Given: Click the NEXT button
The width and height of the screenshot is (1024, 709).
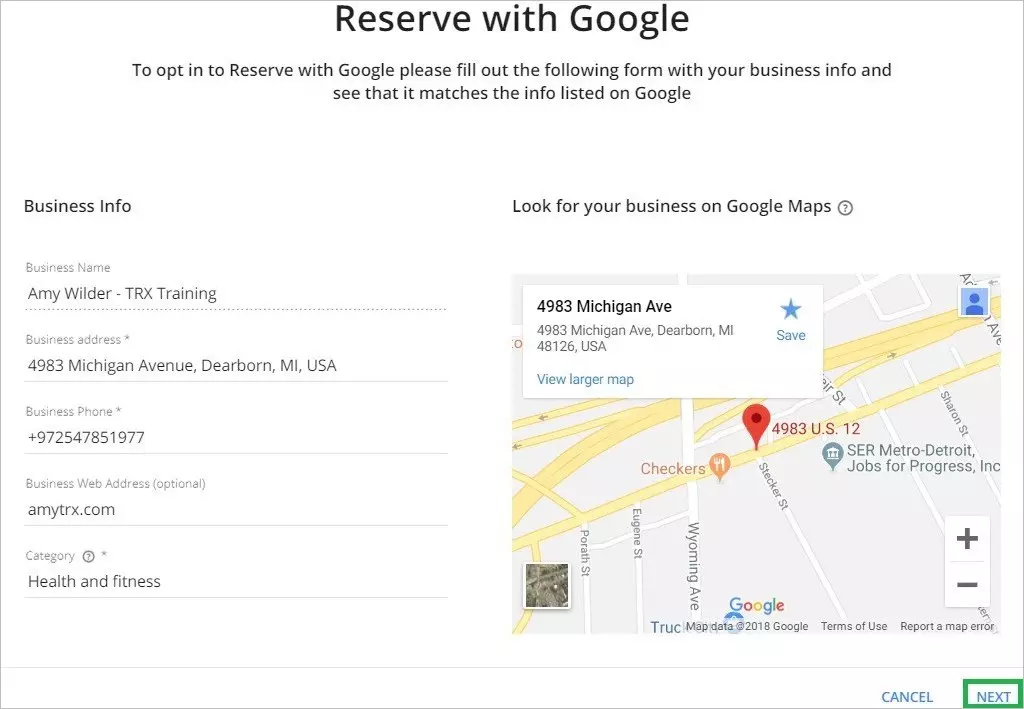Looking at the screenshot, I should click(x=993, y=697).
